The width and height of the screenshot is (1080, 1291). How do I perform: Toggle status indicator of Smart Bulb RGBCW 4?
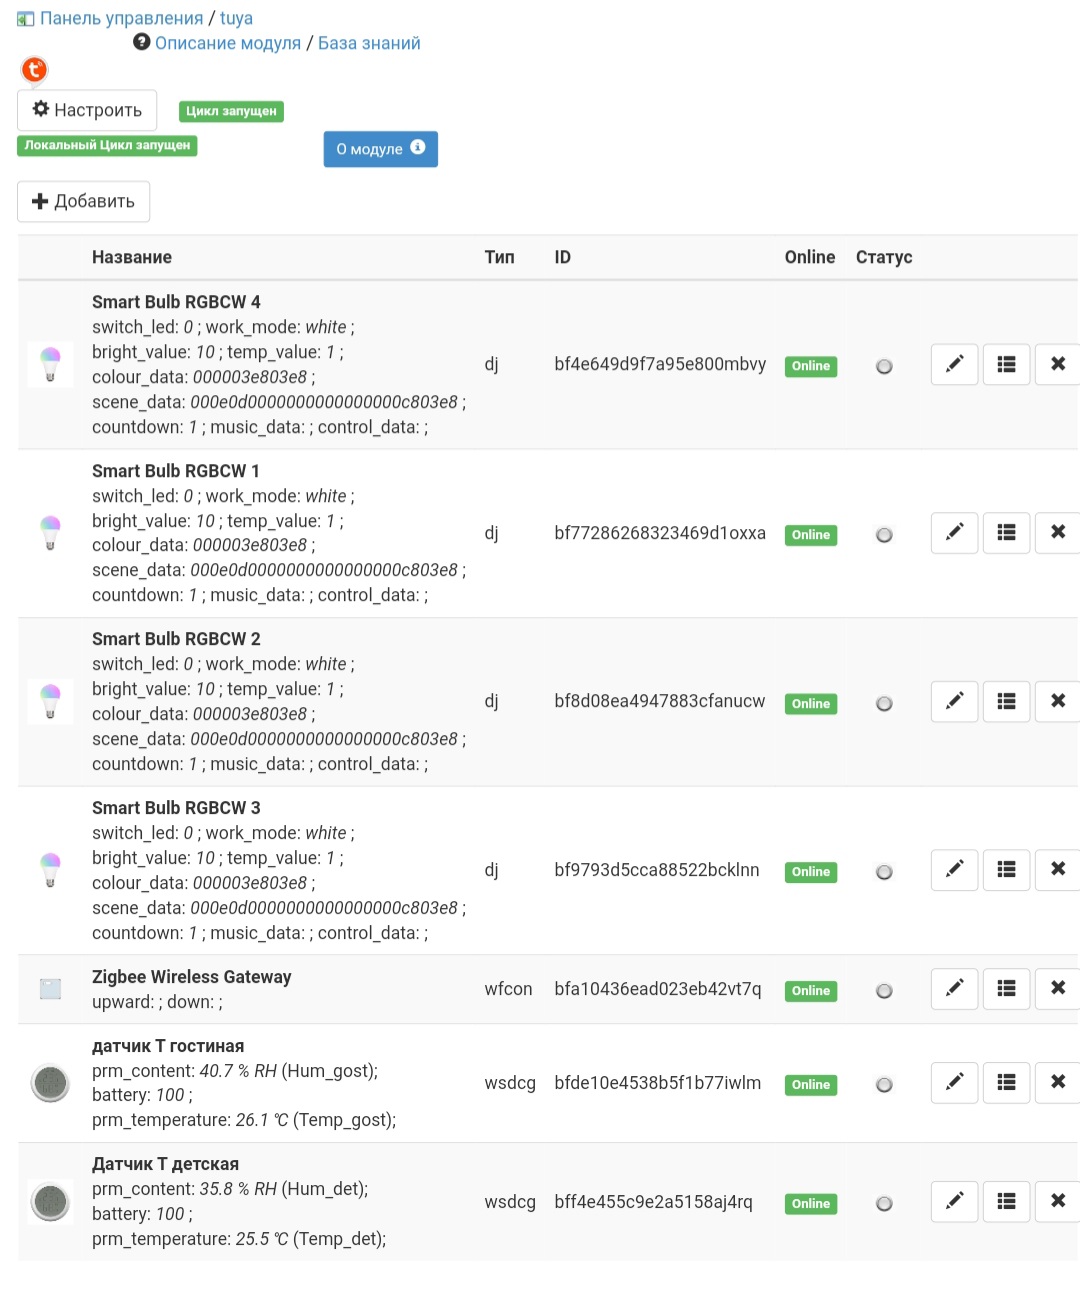point(884,366)
